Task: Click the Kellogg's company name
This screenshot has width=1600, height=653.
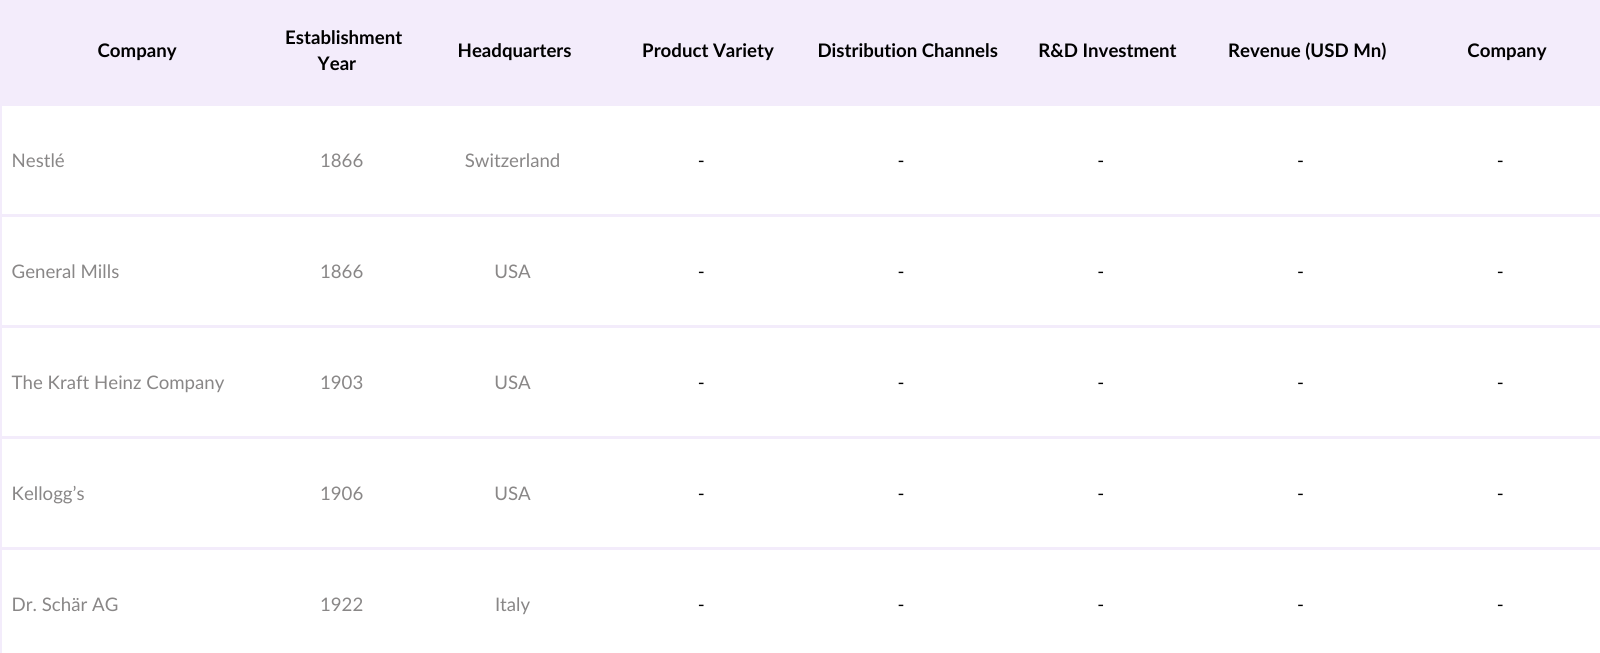Action: click(x=48, y=493)
